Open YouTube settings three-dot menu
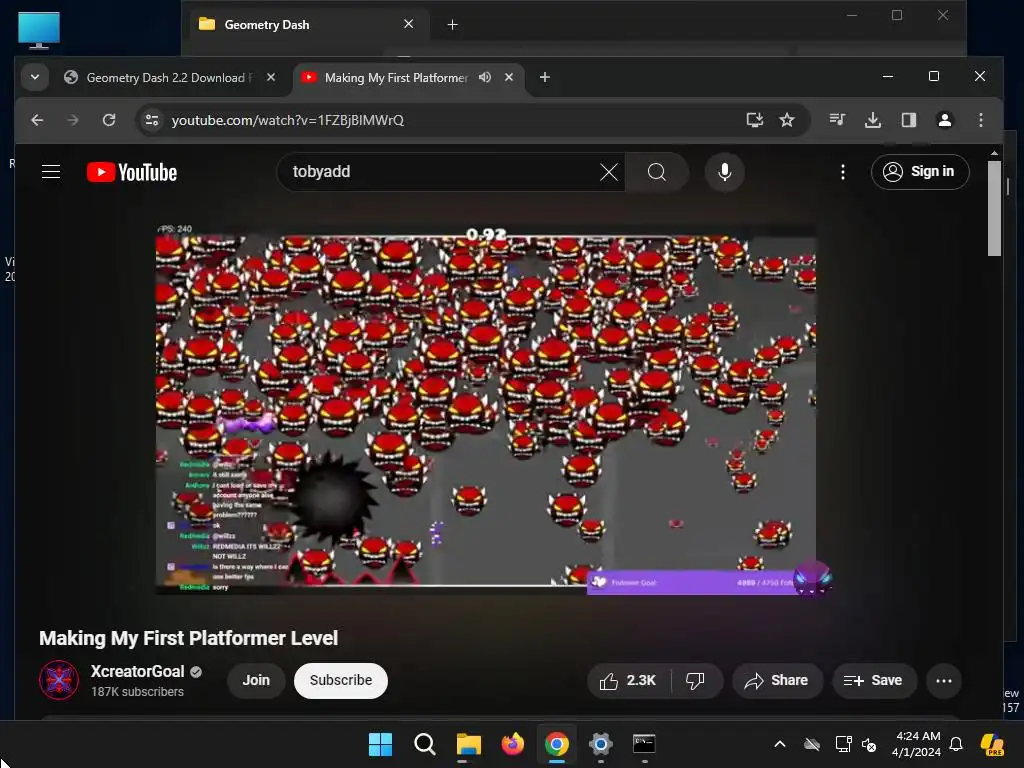The height and width of the screenshot is (768, 1024). (842, 172)
